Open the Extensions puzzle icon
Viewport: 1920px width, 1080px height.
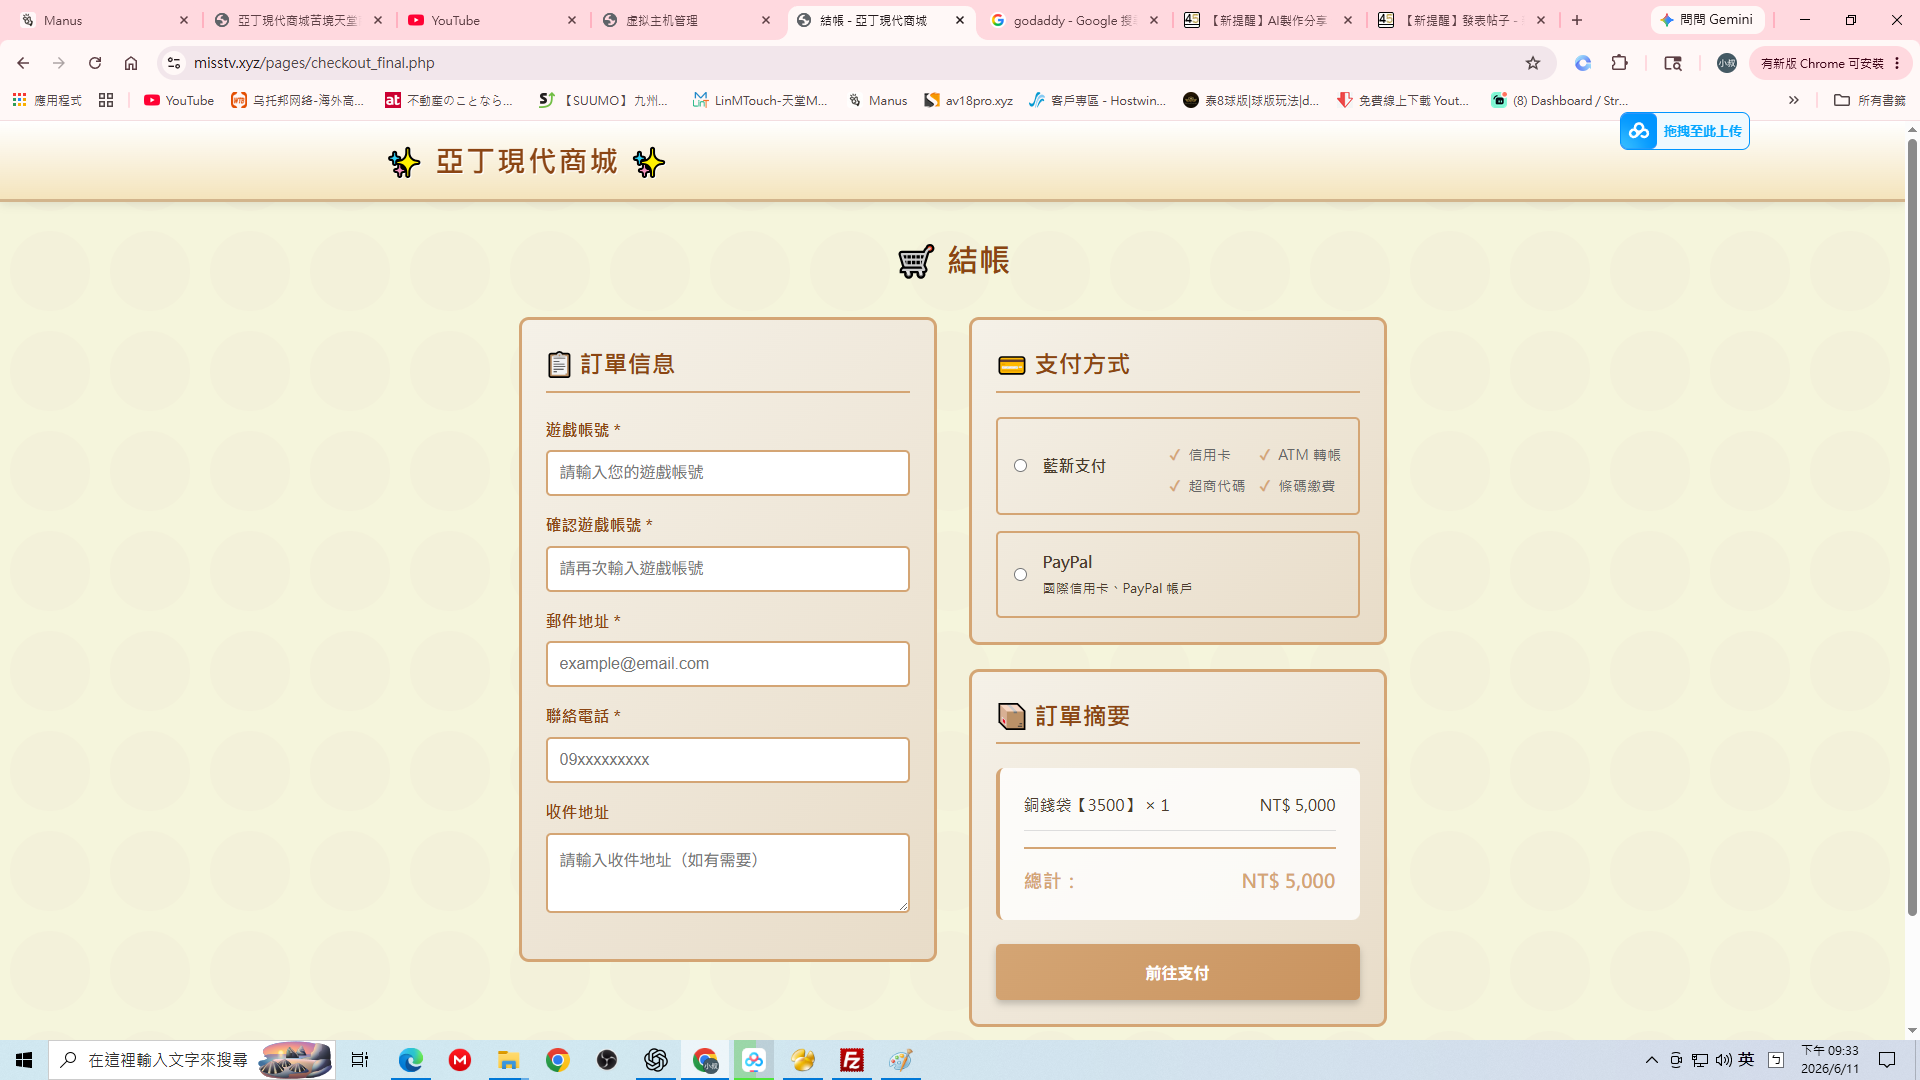[x=1620, y=63]
